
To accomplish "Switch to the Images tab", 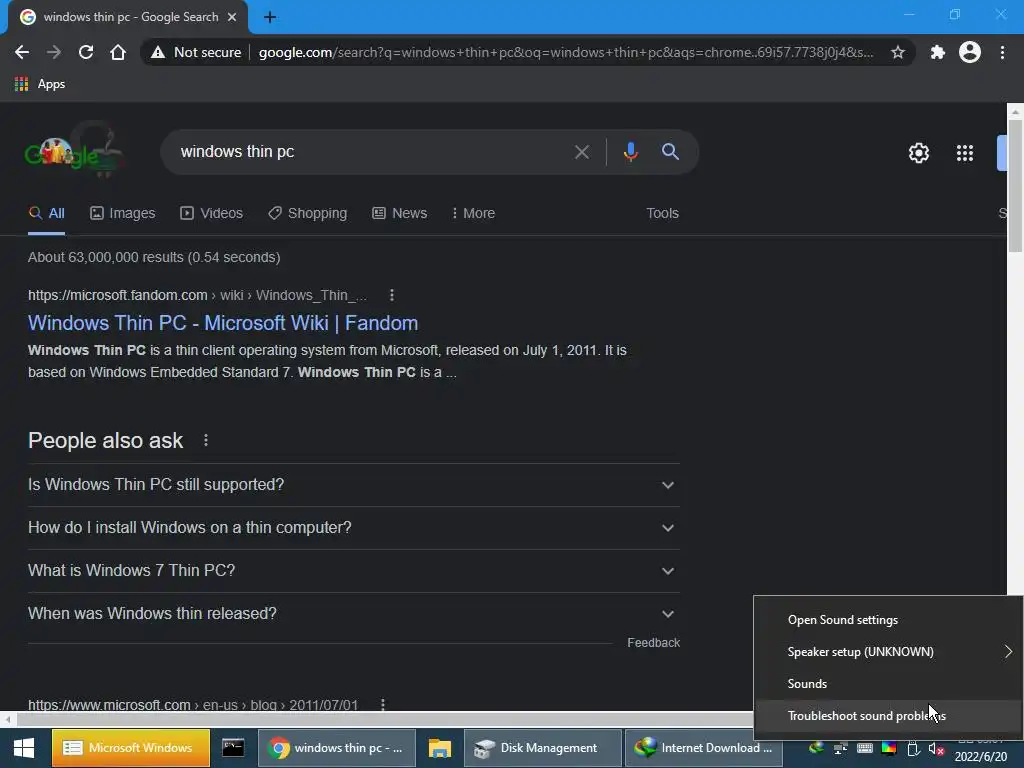I will [x=123, y=214].
